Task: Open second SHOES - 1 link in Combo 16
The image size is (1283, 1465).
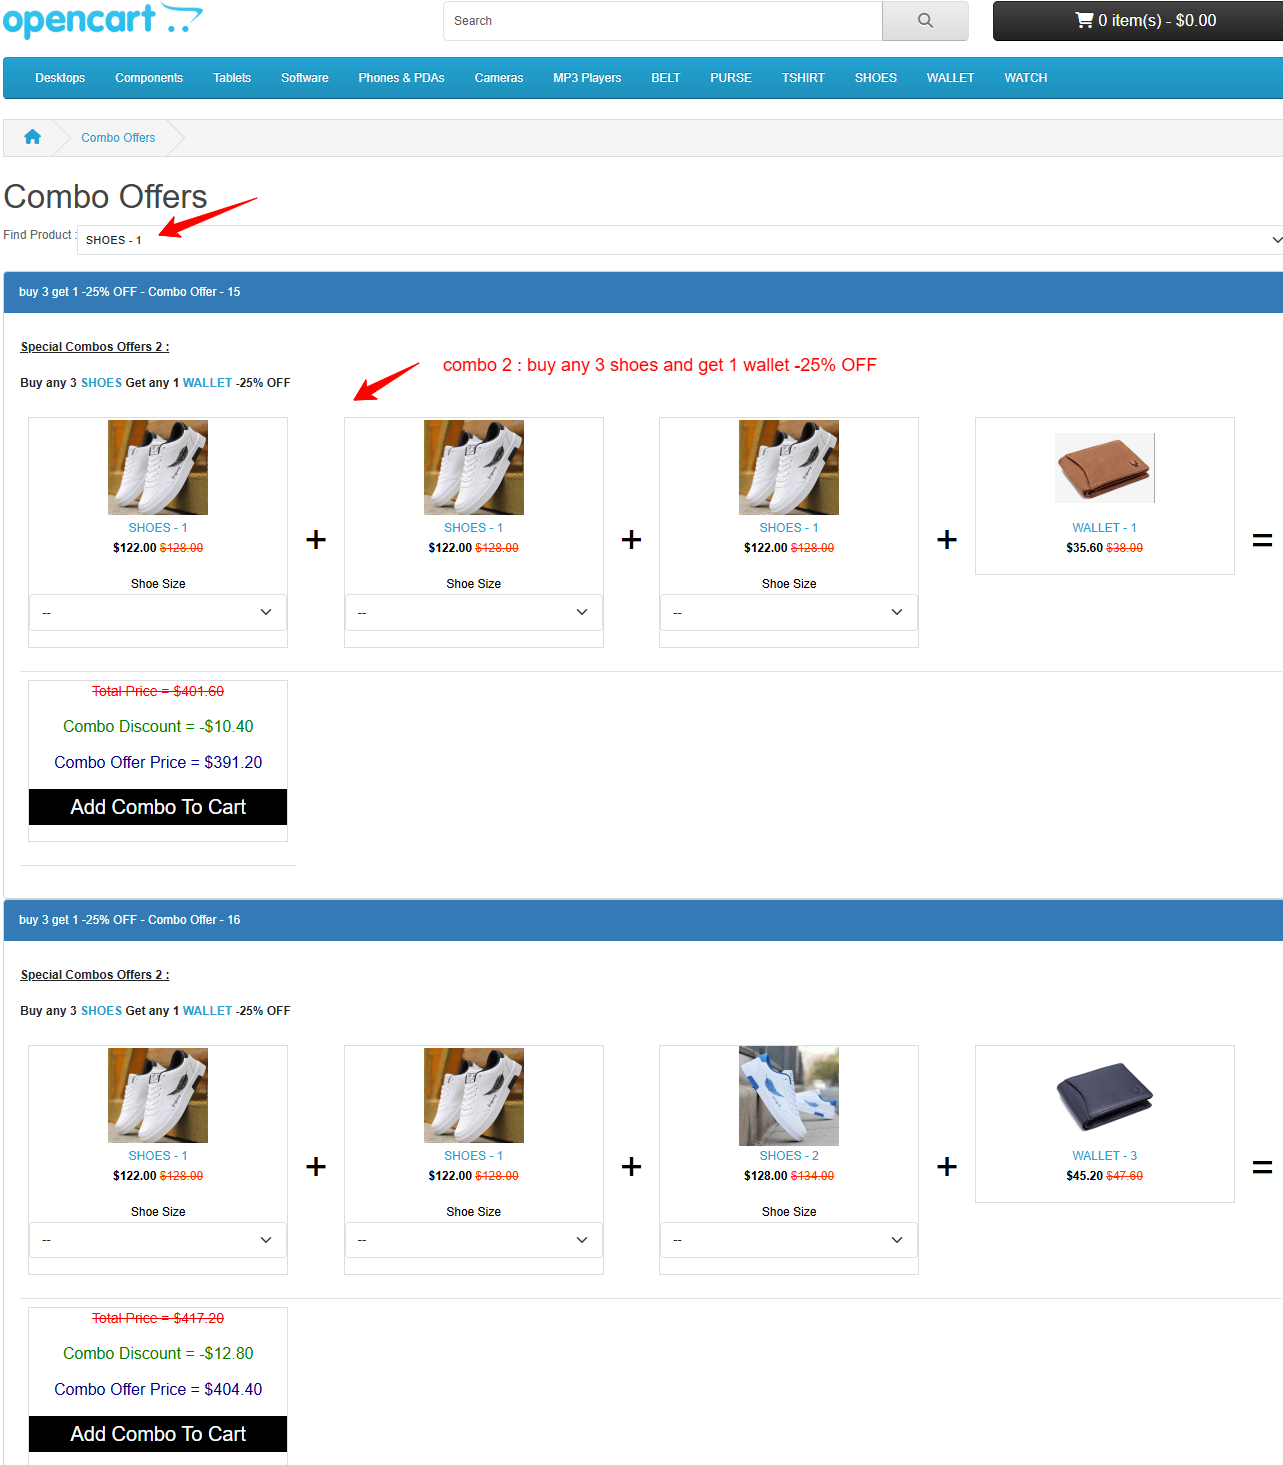Action: (474, 1156)
